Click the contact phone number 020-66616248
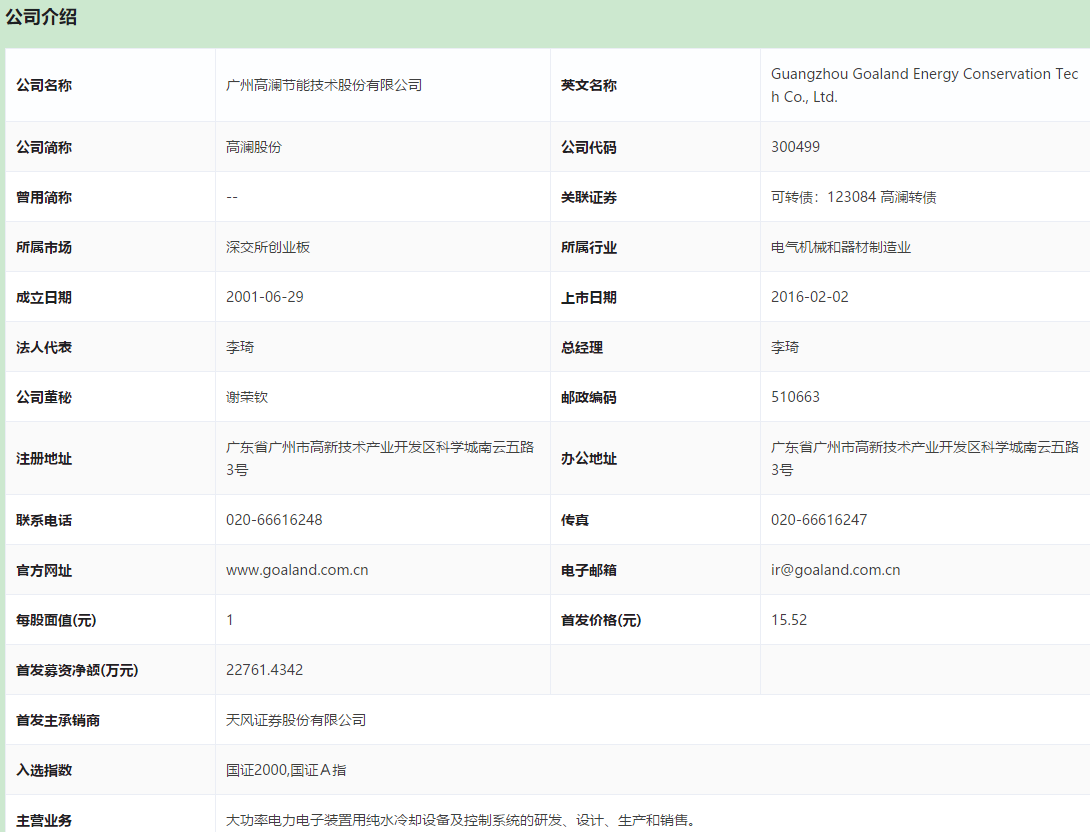 [x=274, y=520]
